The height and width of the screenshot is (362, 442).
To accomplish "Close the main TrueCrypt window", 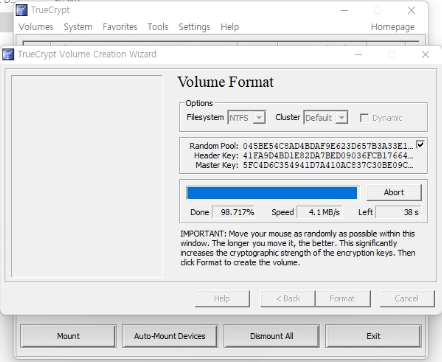I will click(411, 10).
